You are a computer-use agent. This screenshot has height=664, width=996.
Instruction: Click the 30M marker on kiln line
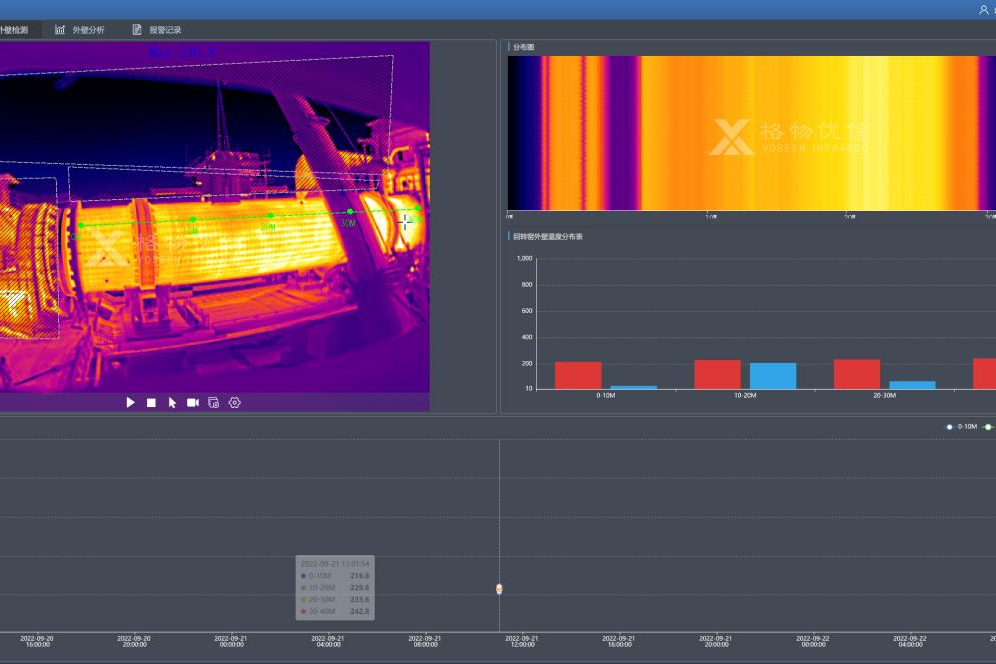(x=349, y=212)
